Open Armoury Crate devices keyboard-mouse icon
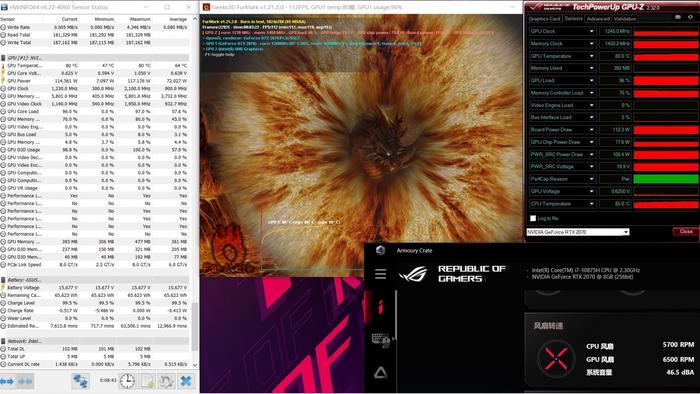The height and width of the screenshot is (394, 700). point(381,340)
